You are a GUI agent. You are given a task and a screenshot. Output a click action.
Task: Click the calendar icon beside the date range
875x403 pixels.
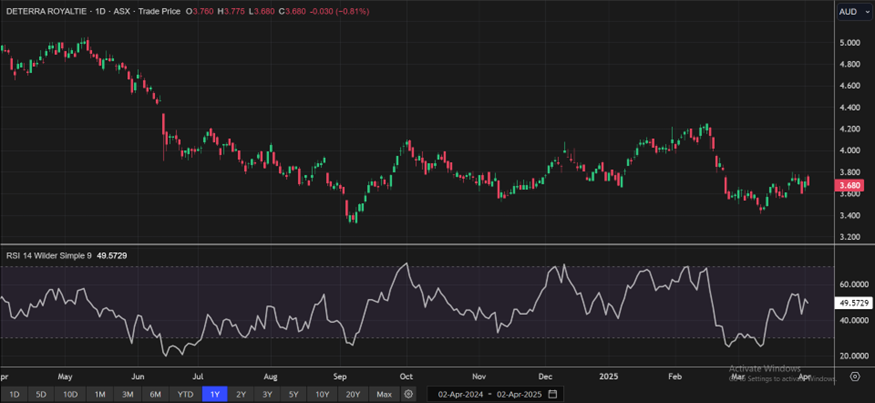[553, 394]
